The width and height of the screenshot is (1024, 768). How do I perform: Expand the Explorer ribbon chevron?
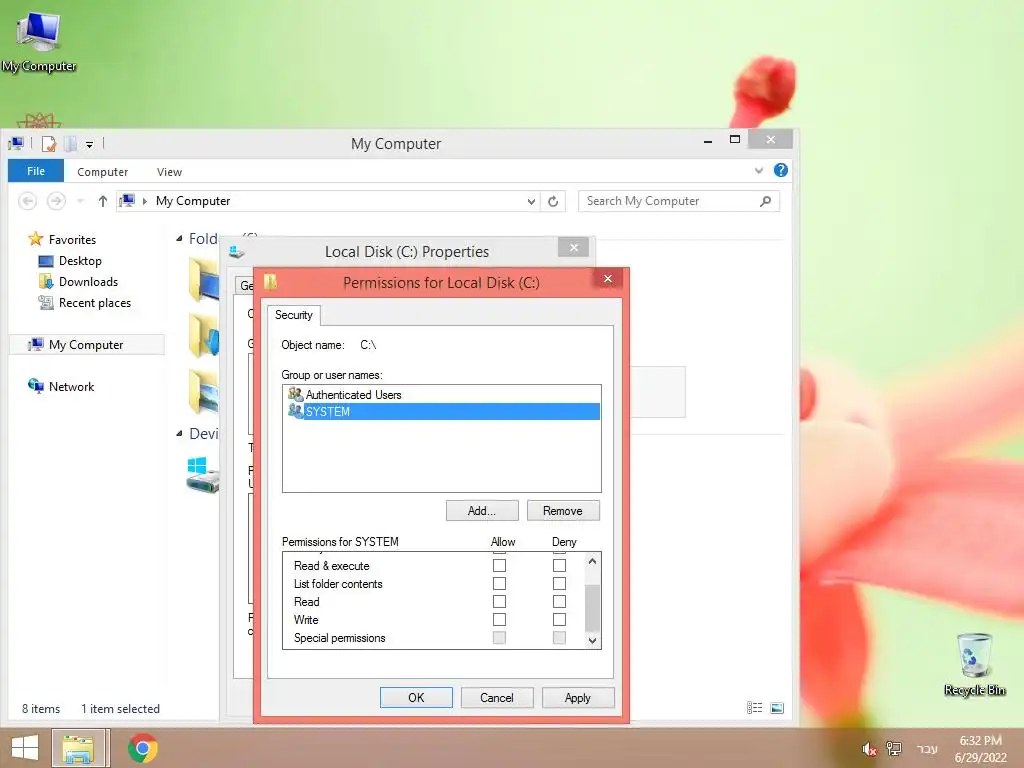pyautogui.click(x=758, y=170)
